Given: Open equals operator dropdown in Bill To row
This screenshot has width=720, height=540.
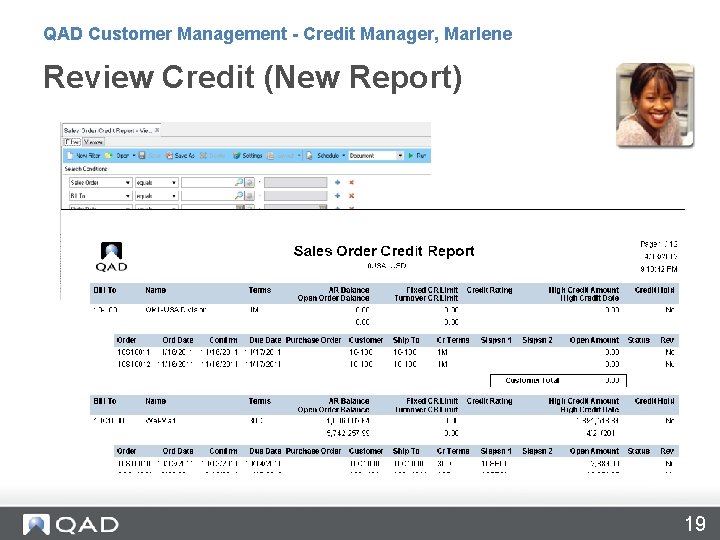Looking at the screenshot, I should click(174, 196).
